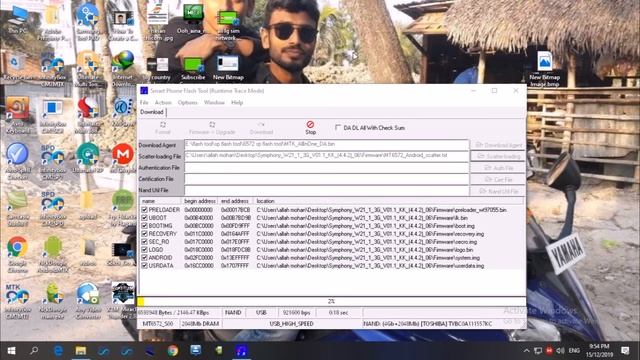
Task: Uncheck the LOGO partition checkbox
Action: (x=144, y=249)
